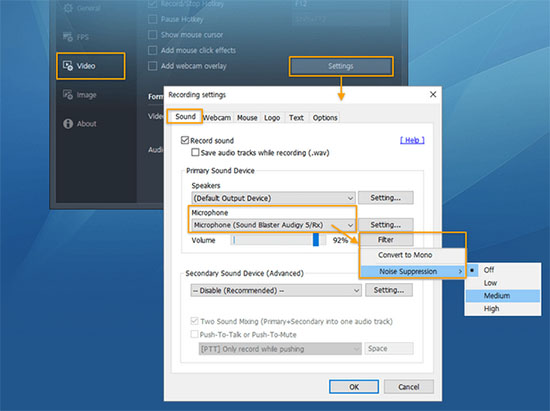Switch to the Webcam tab

click(x=217, y=118)
